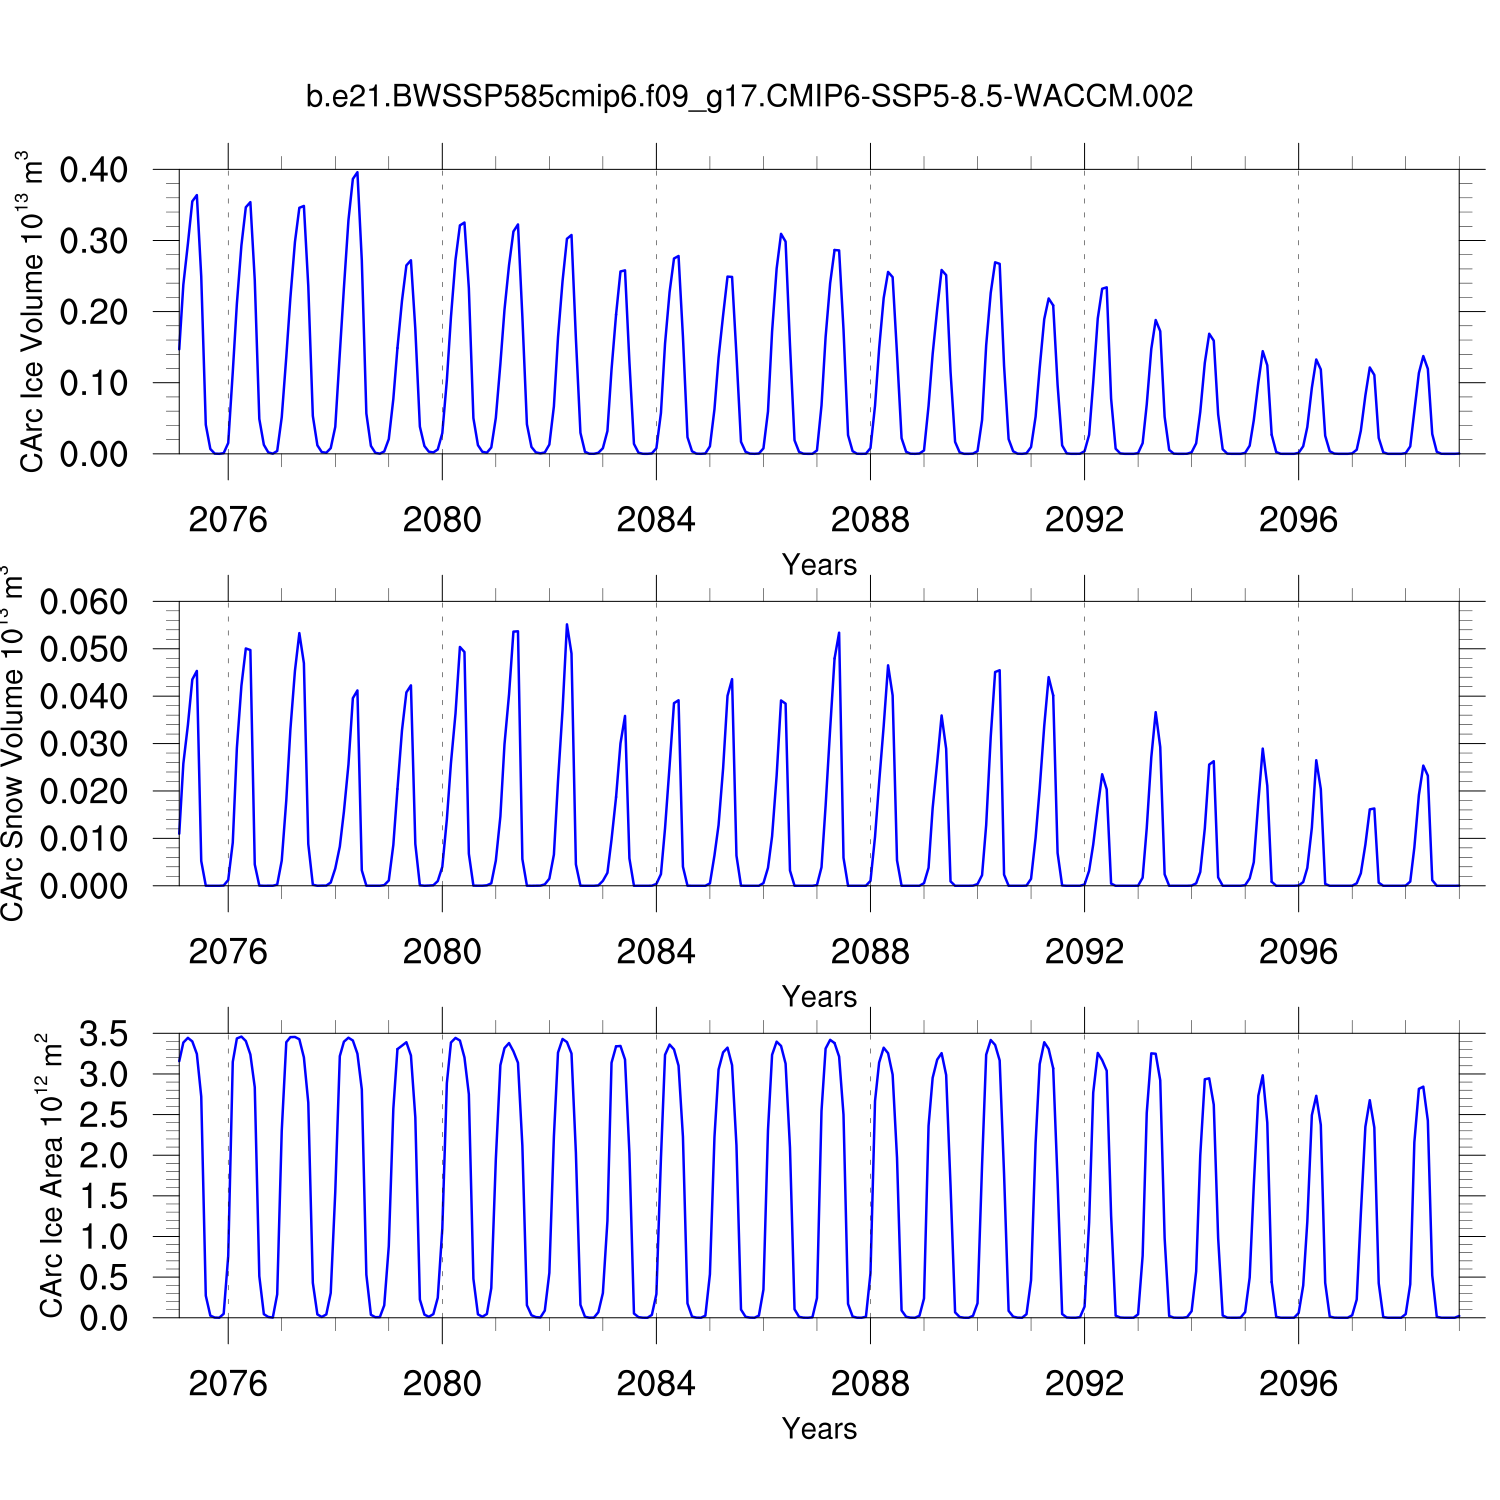The height and width of the screenshot is (1500, 1500).
Task: Click the 0.40 tick label on Ice Volume axis
Action: tap(94, 170)
